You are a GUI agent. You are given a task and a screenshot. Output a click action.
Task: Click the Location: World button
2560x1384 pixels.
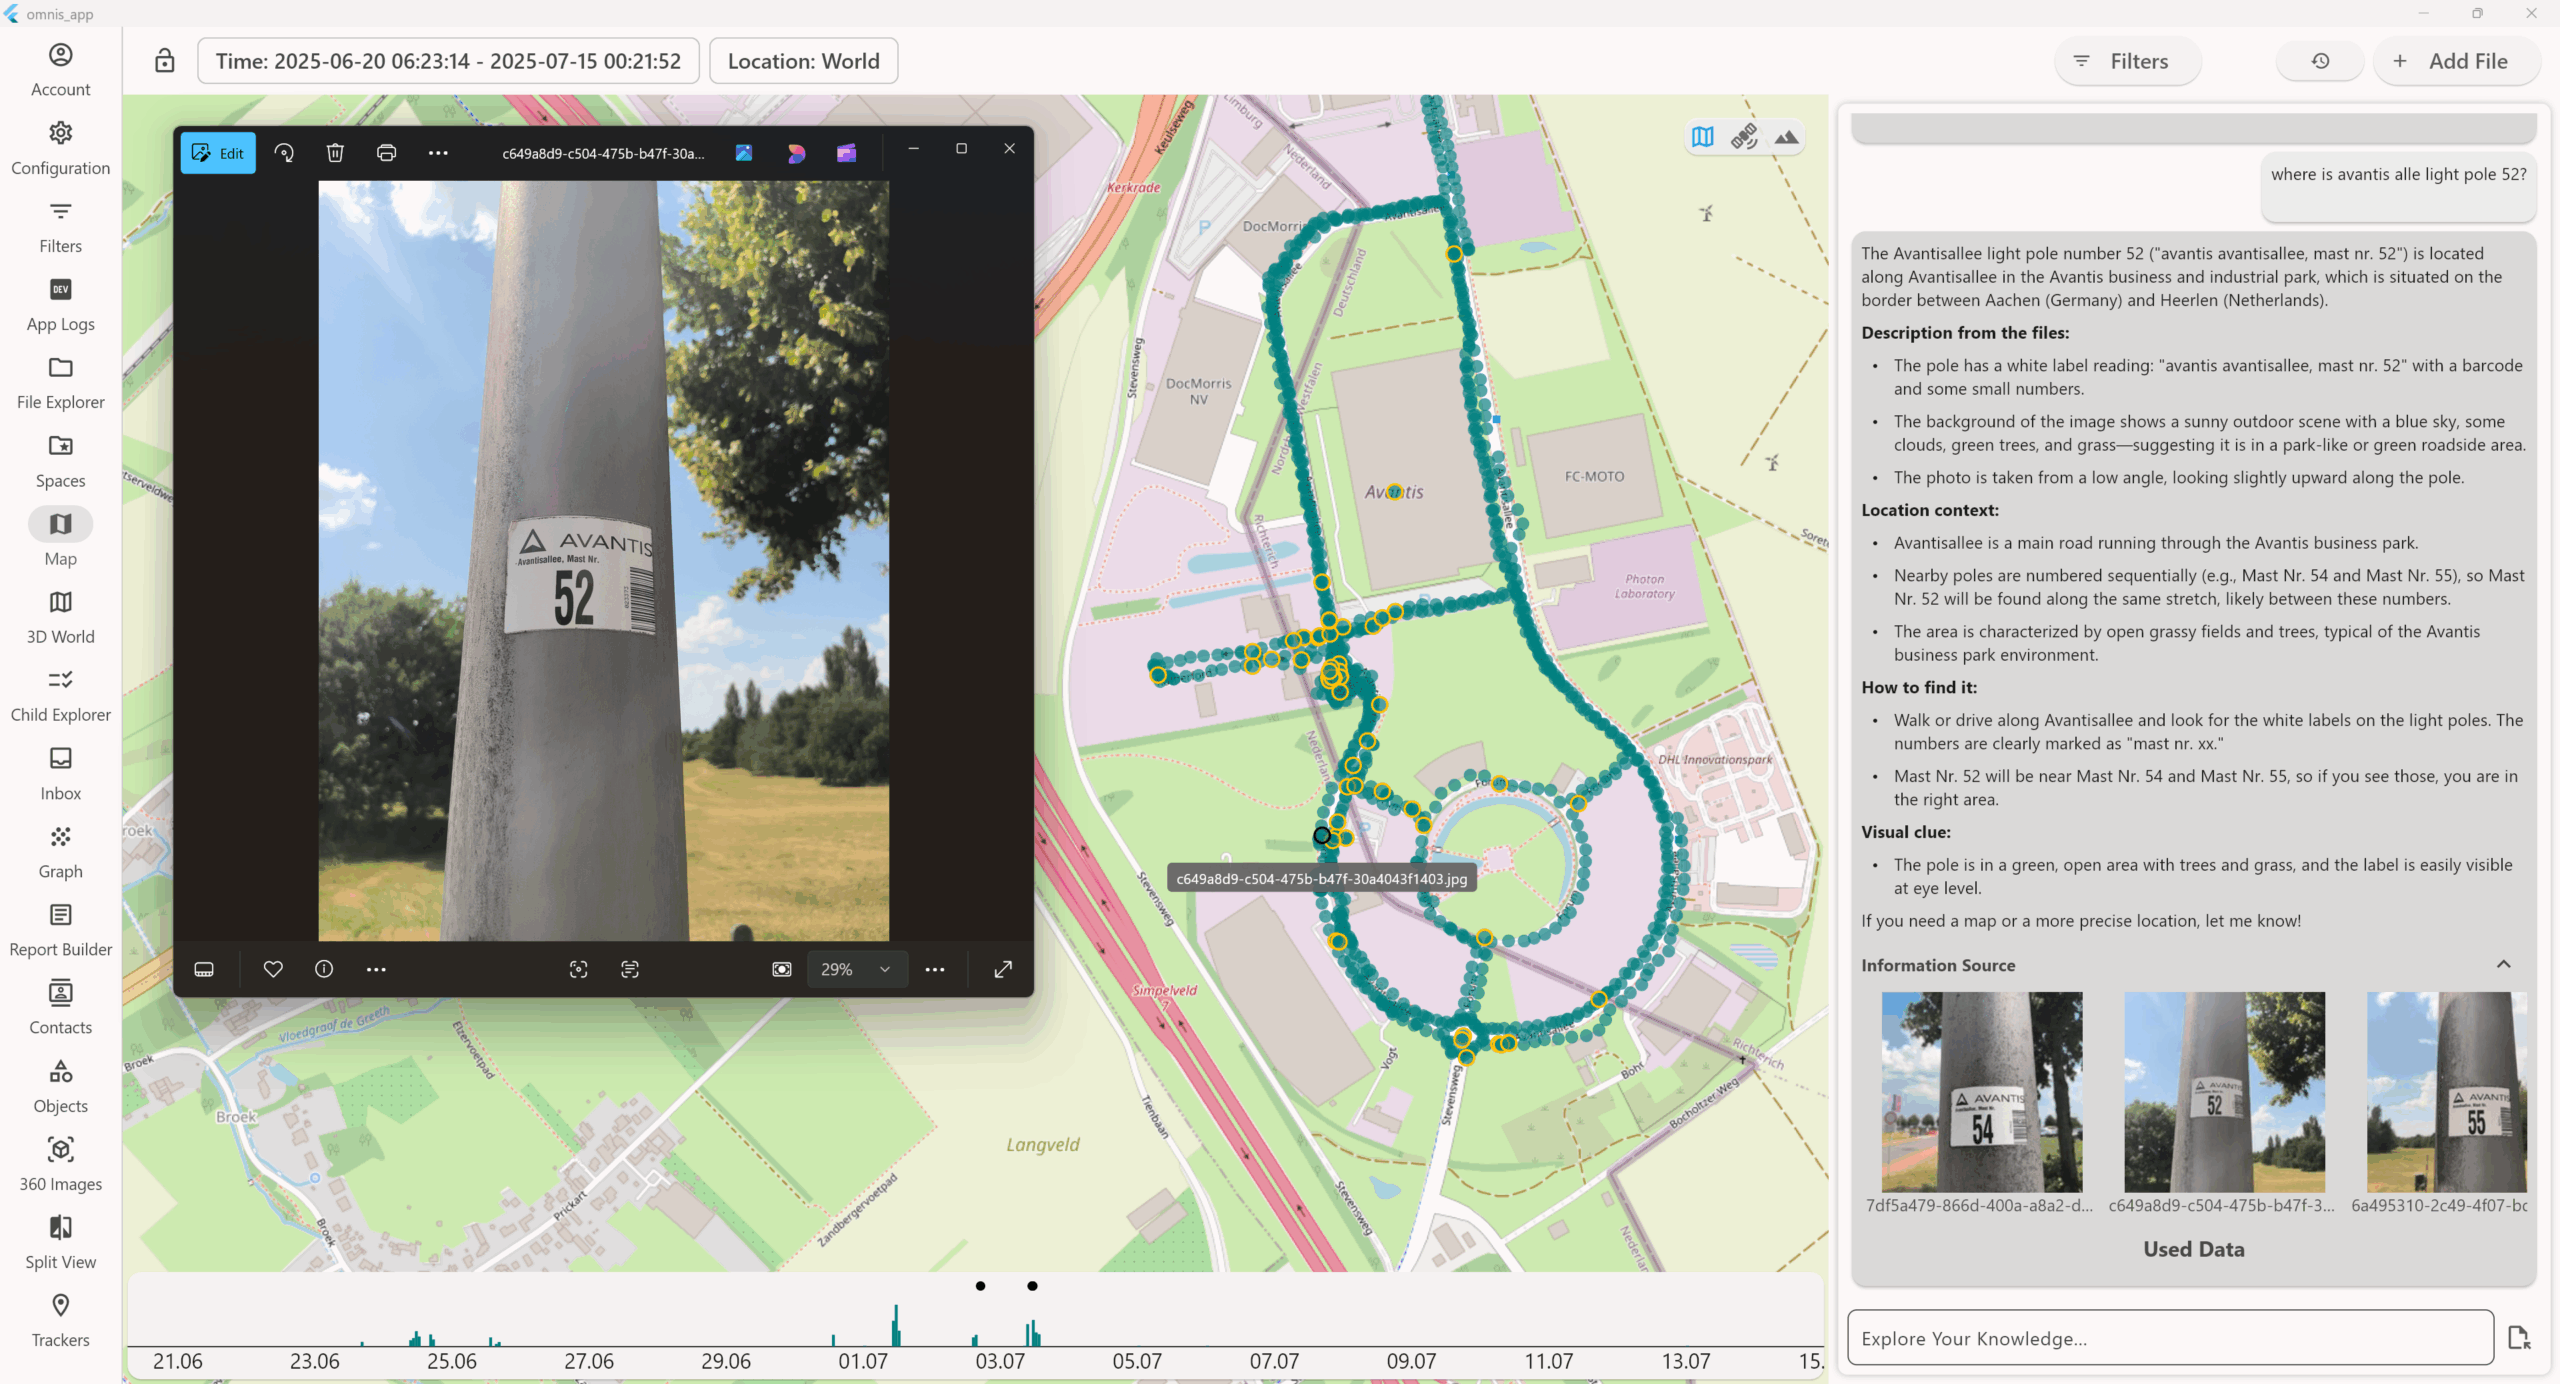803,61
